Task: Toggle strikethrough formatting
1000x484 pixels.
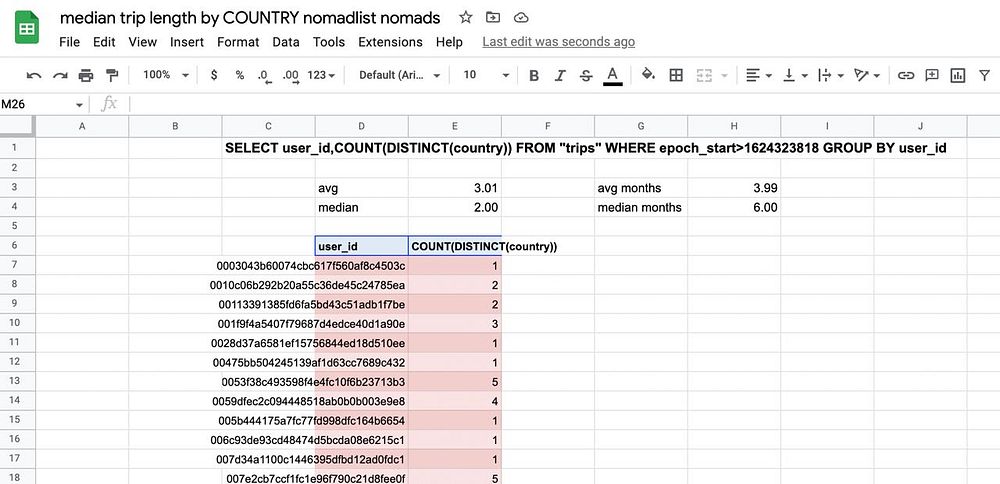Action: [x=586, y=75]
